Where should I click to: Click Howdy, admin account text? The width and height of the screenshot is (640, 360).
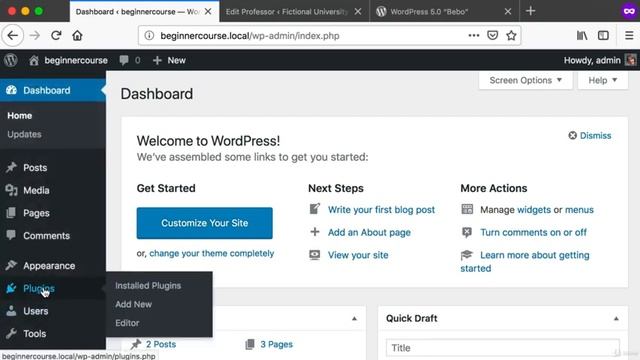tap(592, 60)
